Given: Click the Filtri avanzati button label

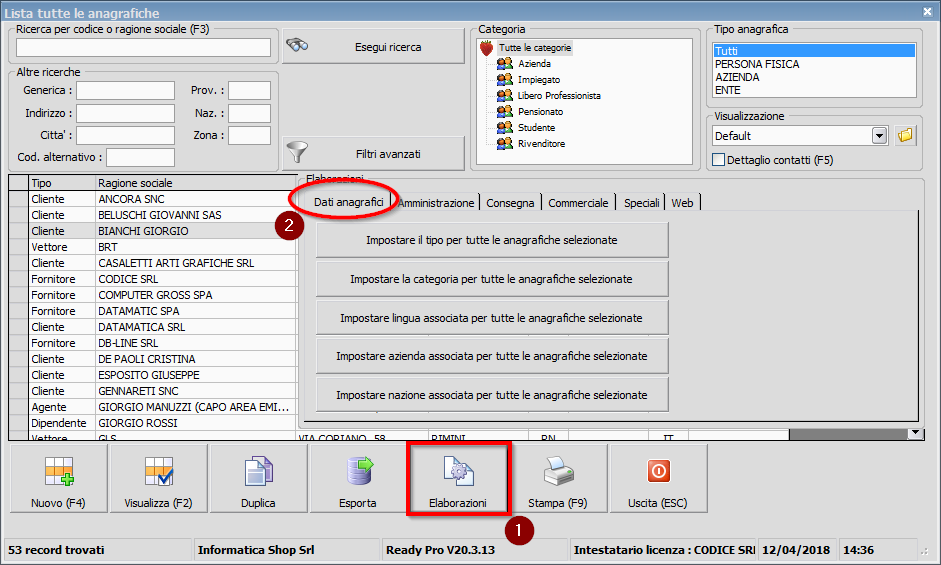Looking at the screenshot, I should [x=388, y=154].
